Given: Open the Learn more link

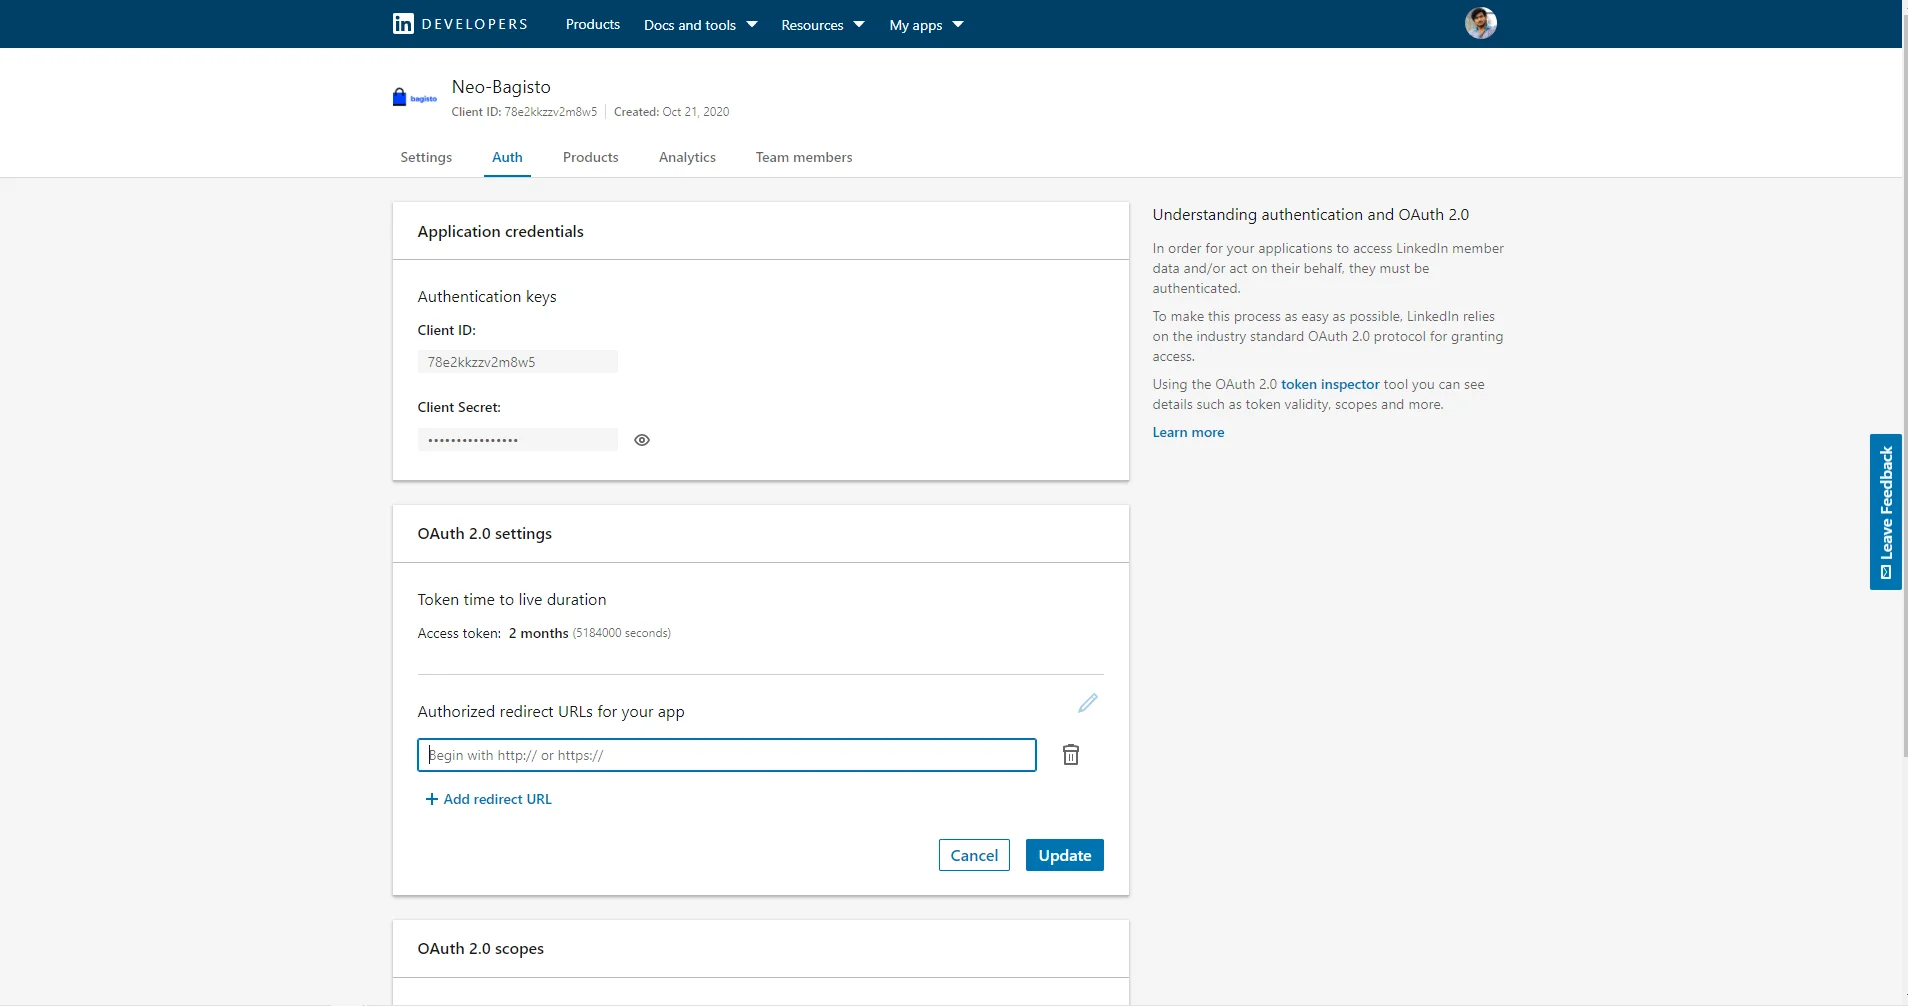Looking at the screenshot, I should point(1188,432).
